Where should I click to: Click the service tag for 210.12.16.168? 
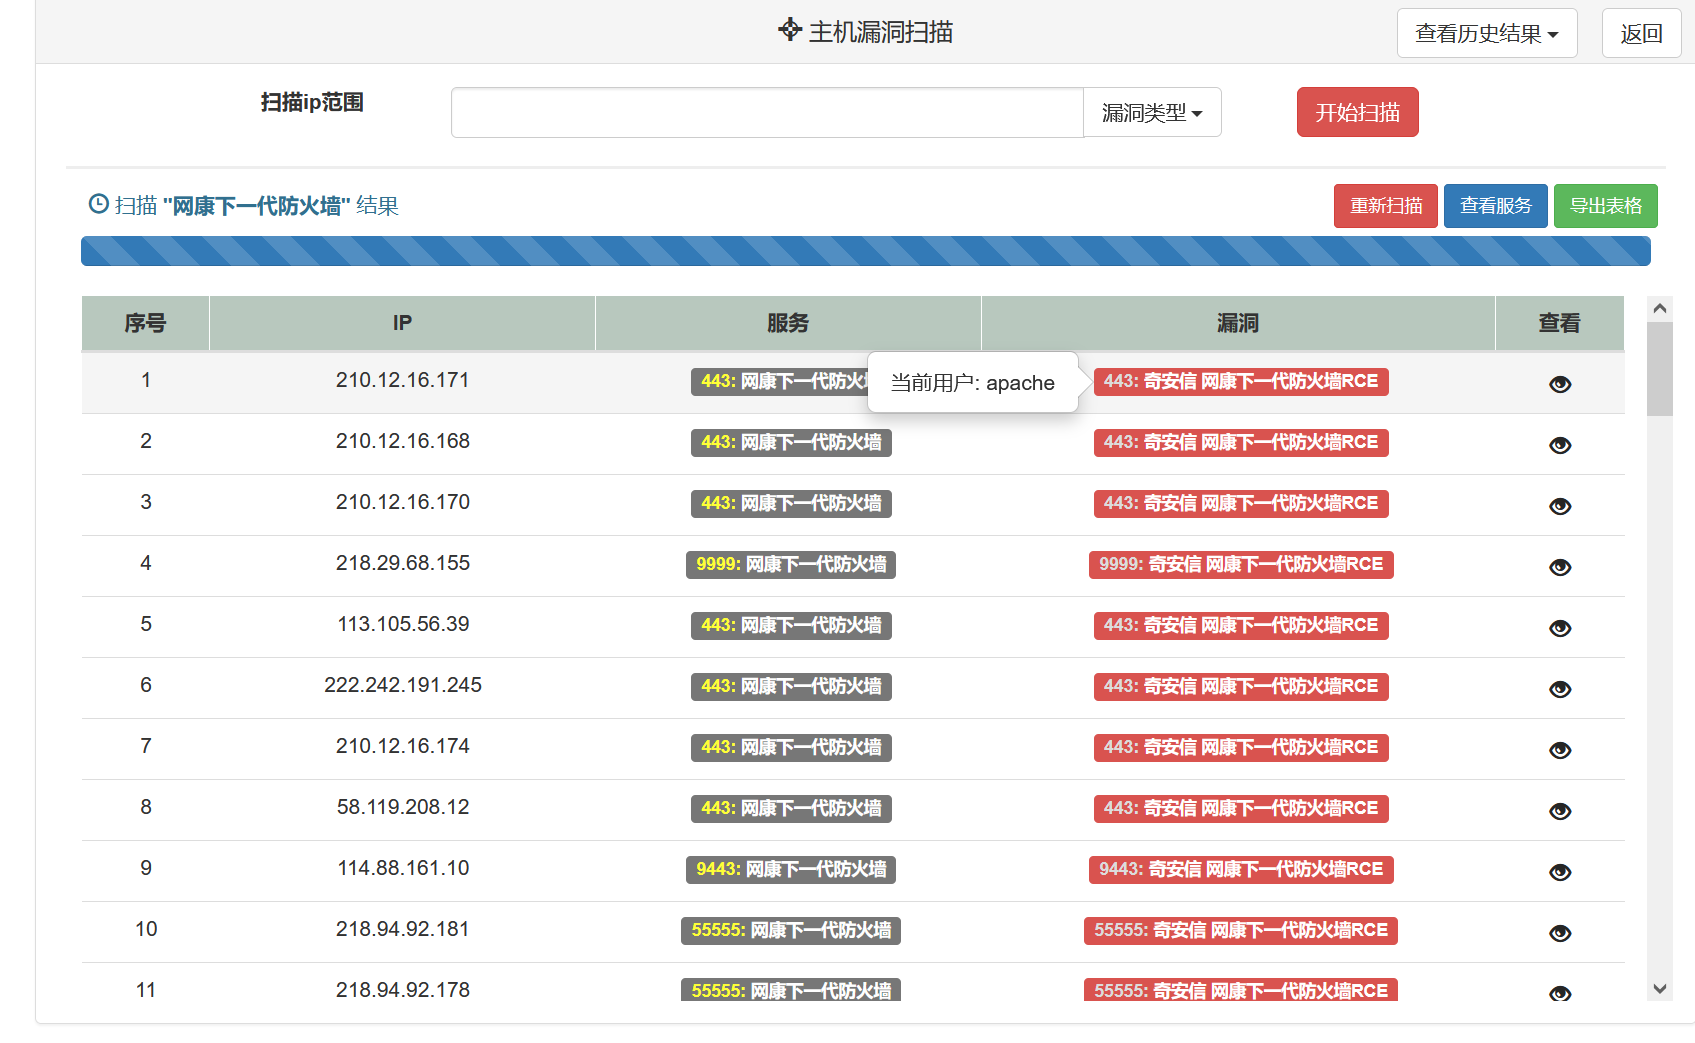pos(791,442)
